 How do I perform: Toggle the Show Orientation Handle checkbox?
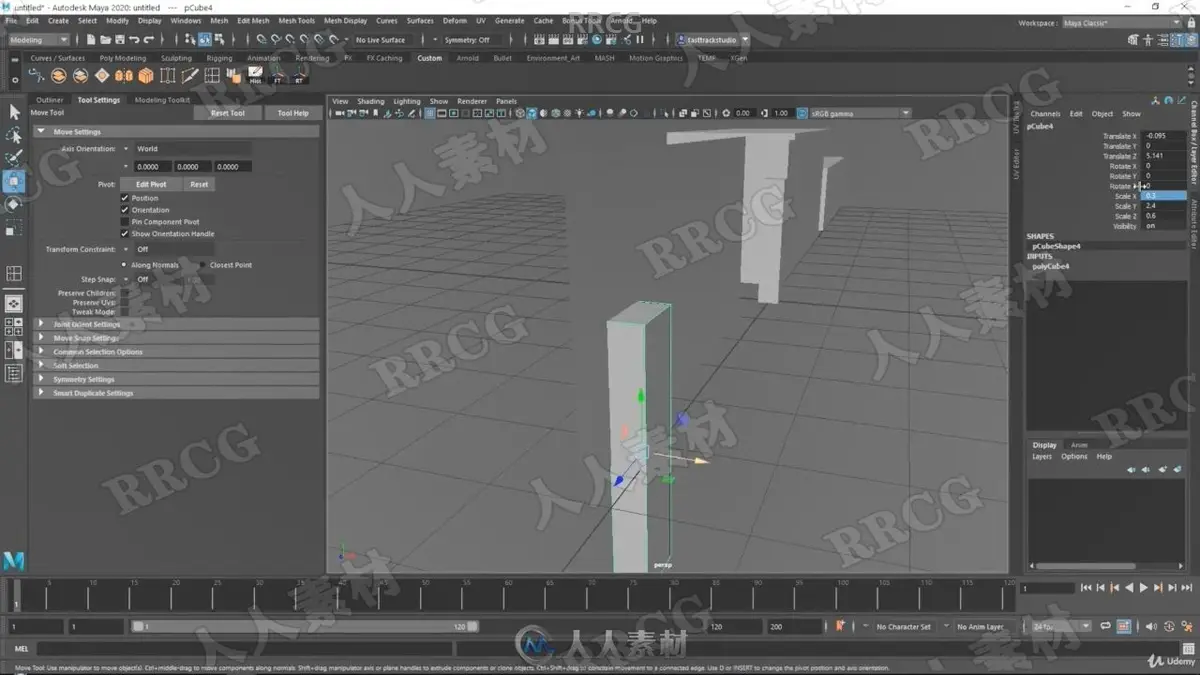coord(125,234)
